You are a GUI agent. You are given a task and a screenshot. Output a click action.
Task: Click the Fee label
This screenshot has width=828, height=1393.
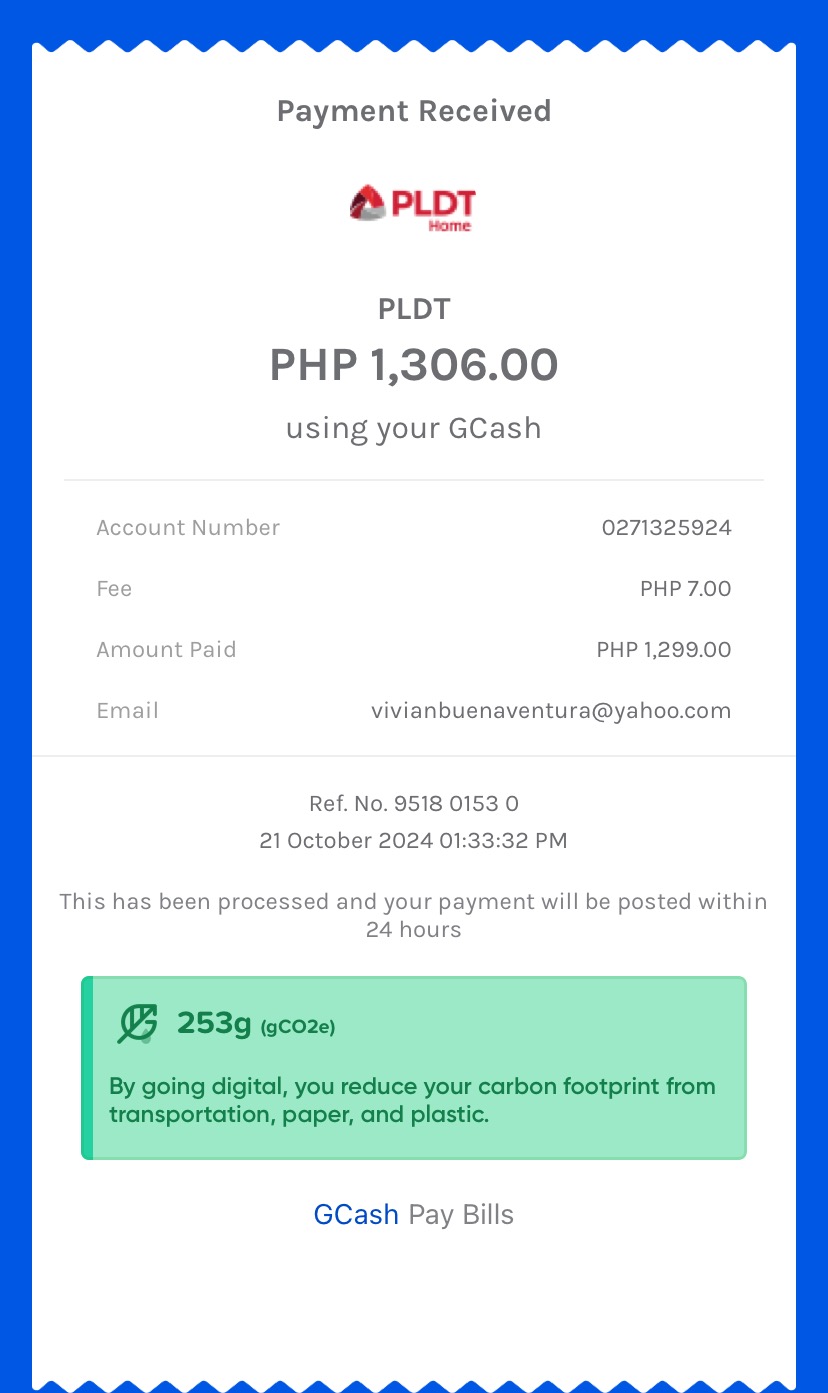(114, 589)
